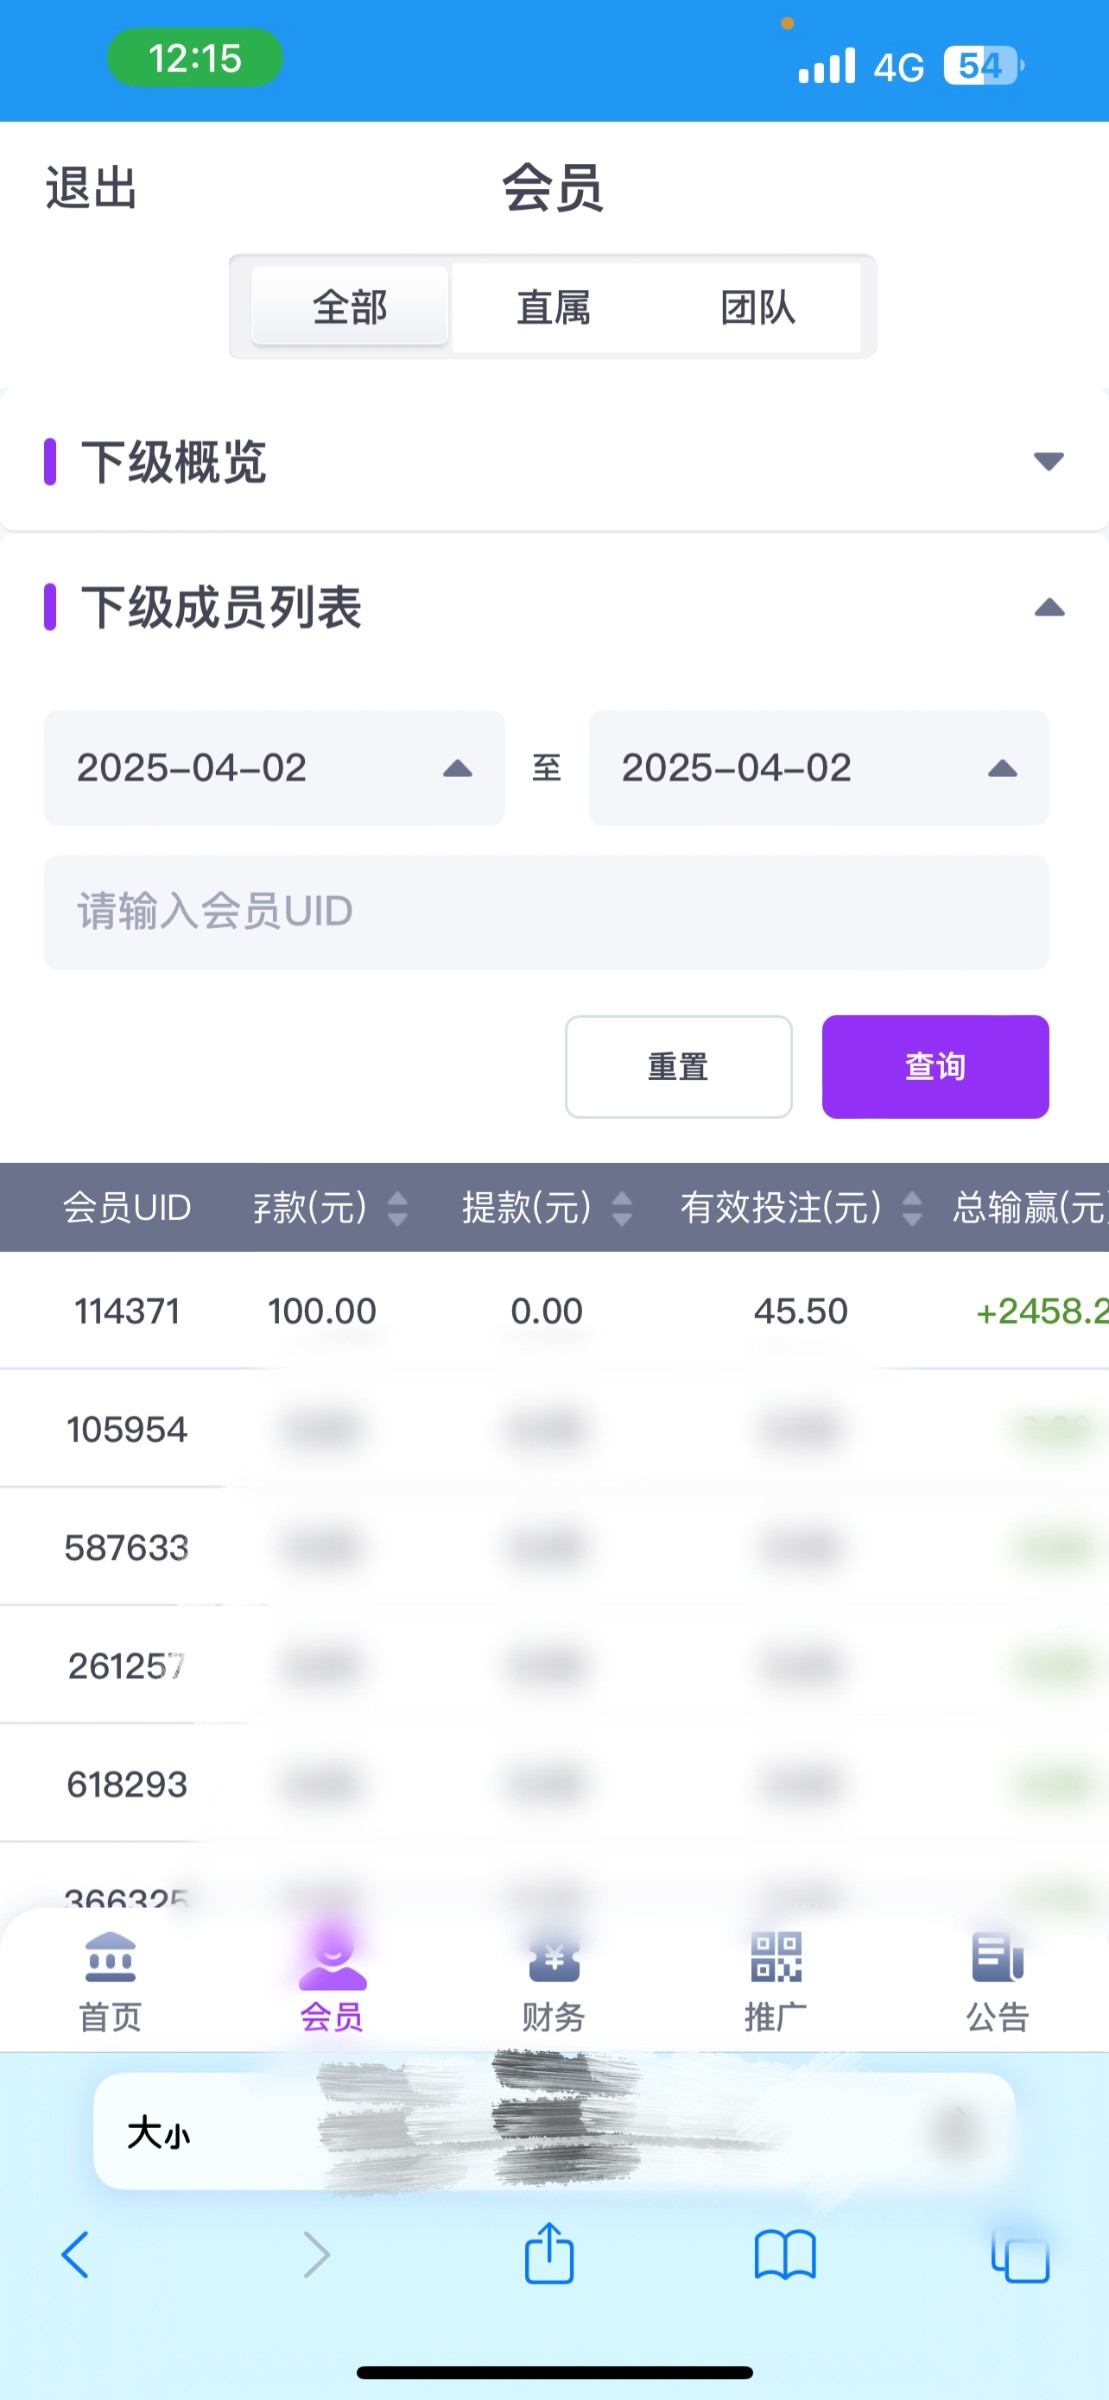
Task: Collapse the 下级成员列表 section
Action: click(1048, 607)
